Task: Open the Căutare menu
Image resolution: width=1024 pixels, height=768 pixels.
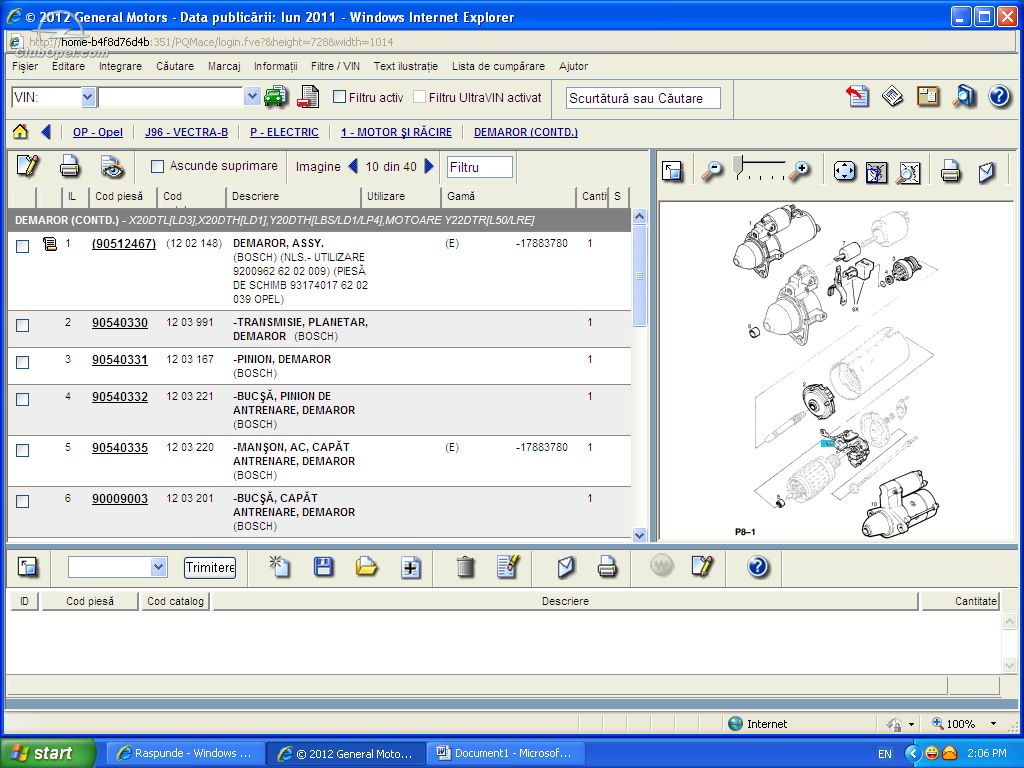Action: (x=174, y=66)
